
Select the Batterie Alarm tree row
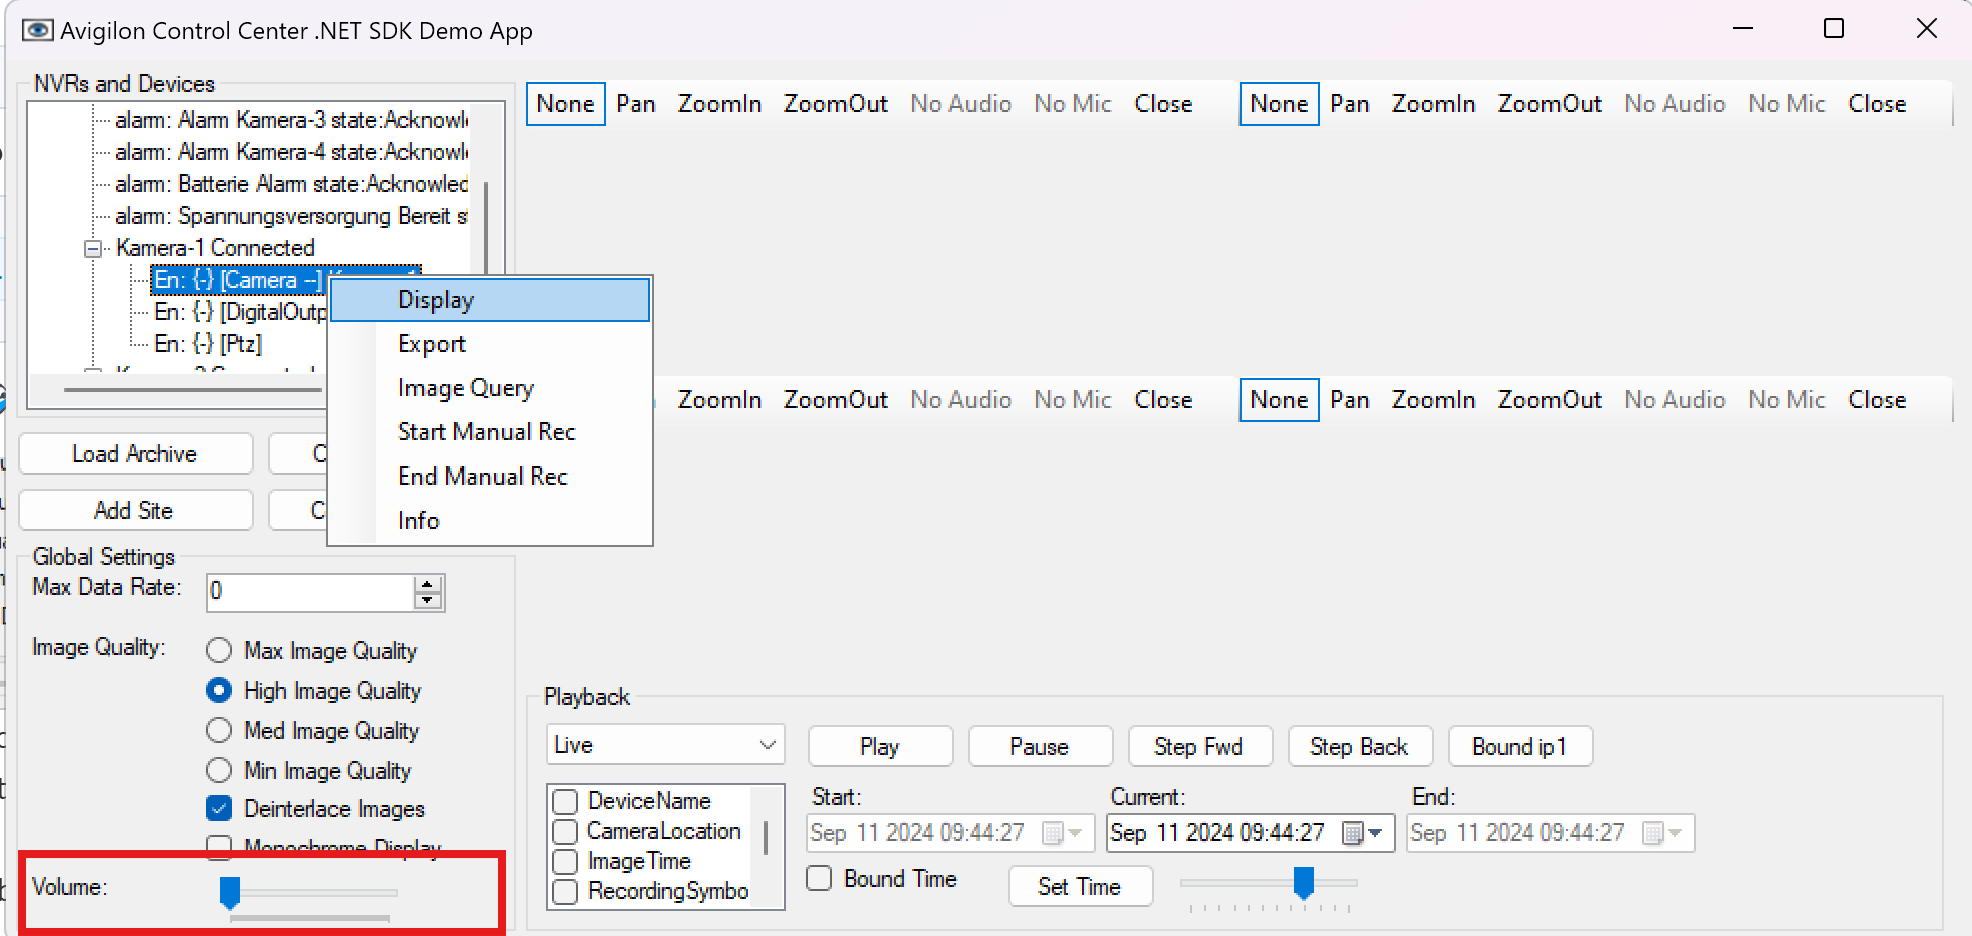click(x=291, y=184)
